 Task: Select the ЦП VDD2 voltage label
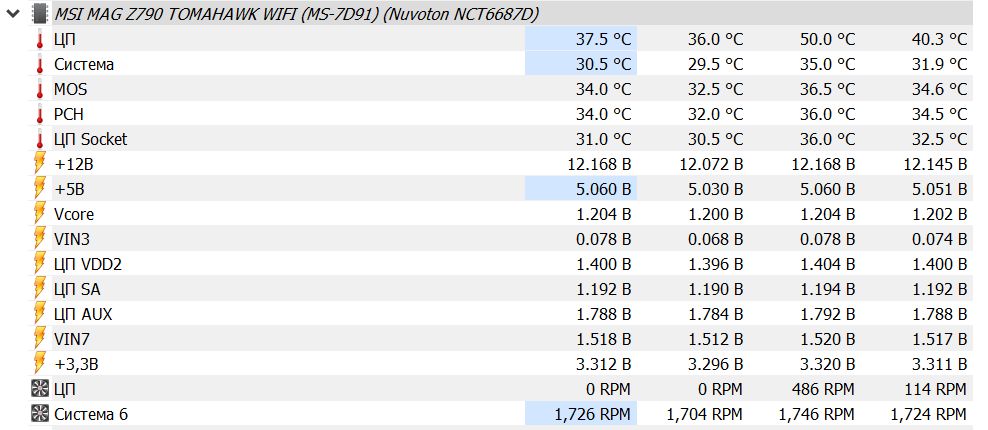pyautogui.click(x=88, y=264)
